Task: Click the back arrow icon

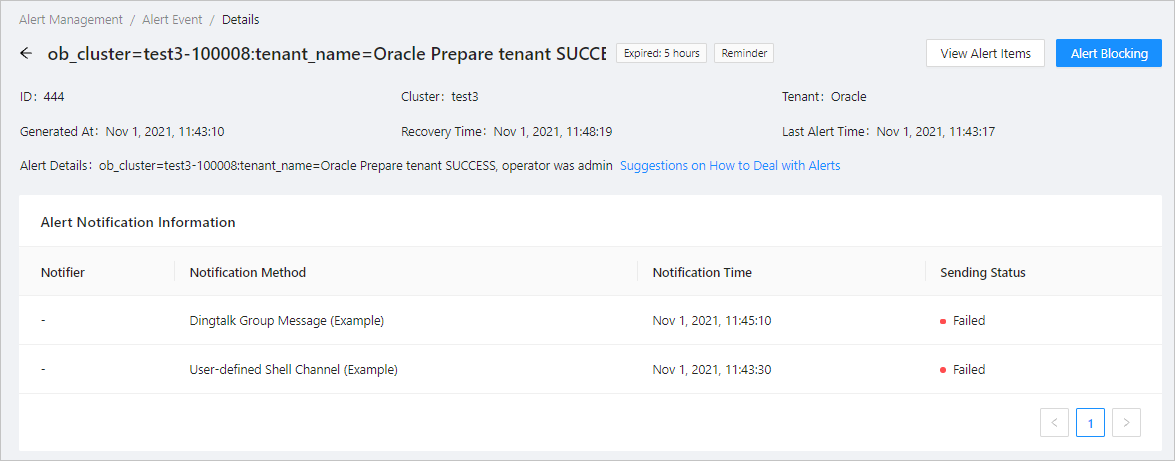Action: point(26,53)
